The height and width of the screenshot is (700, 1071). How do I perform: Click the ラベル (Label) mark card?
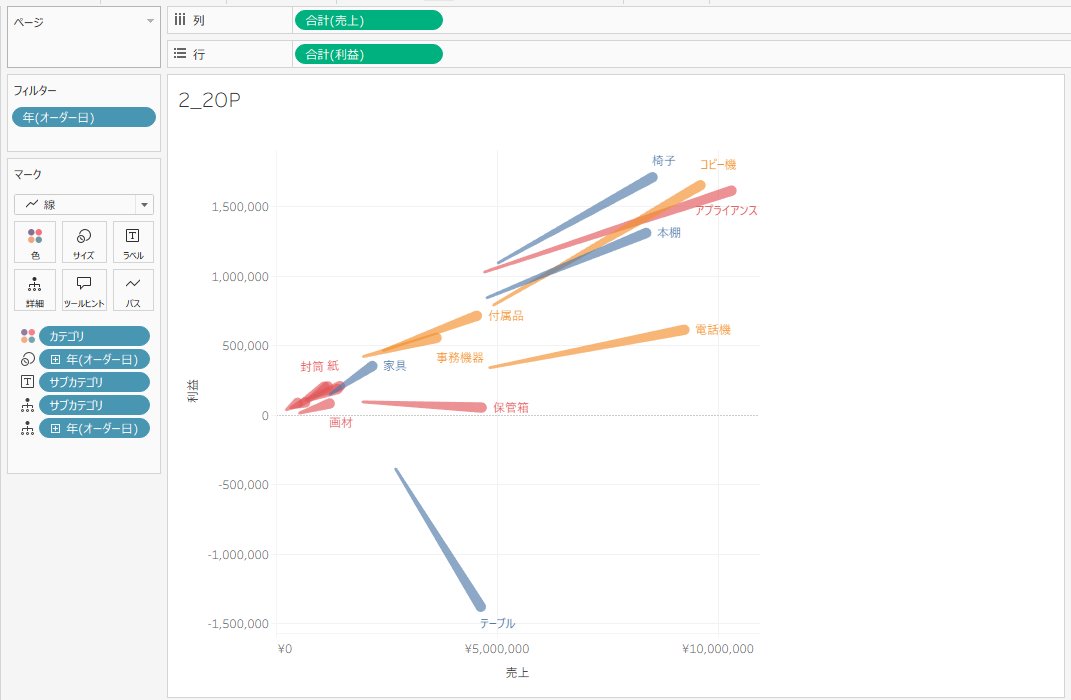[132, 242]
